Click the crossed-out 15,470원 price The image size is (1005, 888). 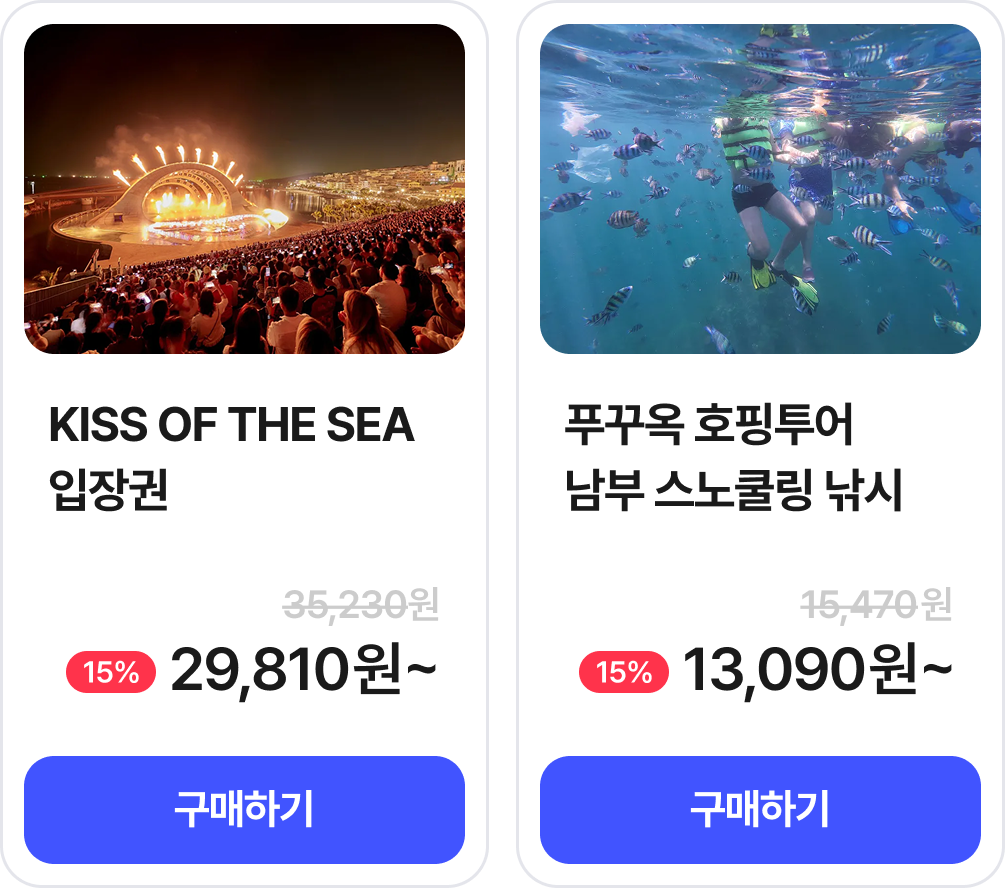coord(876,605)
